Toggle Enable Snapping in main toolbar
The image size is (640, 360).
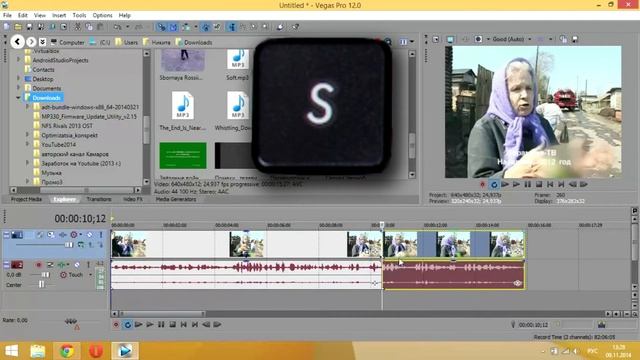pyautogui.click(x=162, y=27)
